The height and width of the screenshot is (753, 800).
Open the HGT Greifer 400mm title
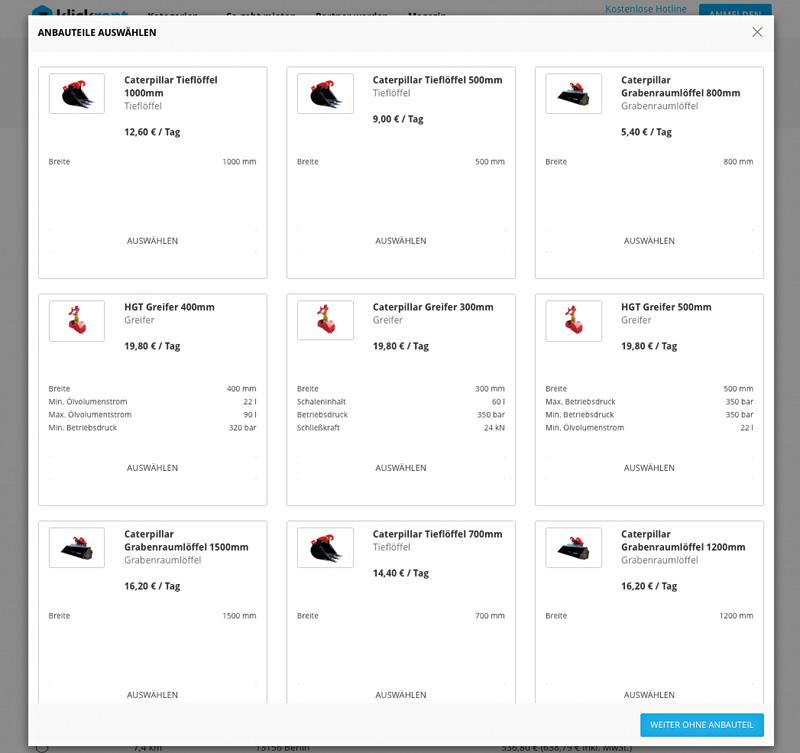click(169, 307)
